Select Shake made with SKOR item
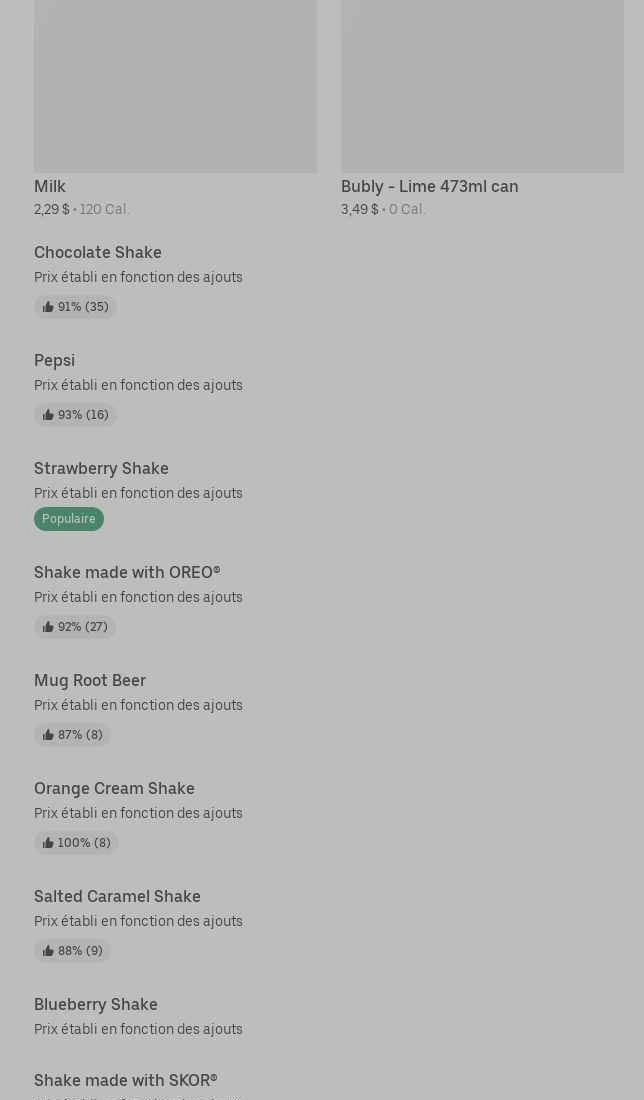 [126, 1080]
